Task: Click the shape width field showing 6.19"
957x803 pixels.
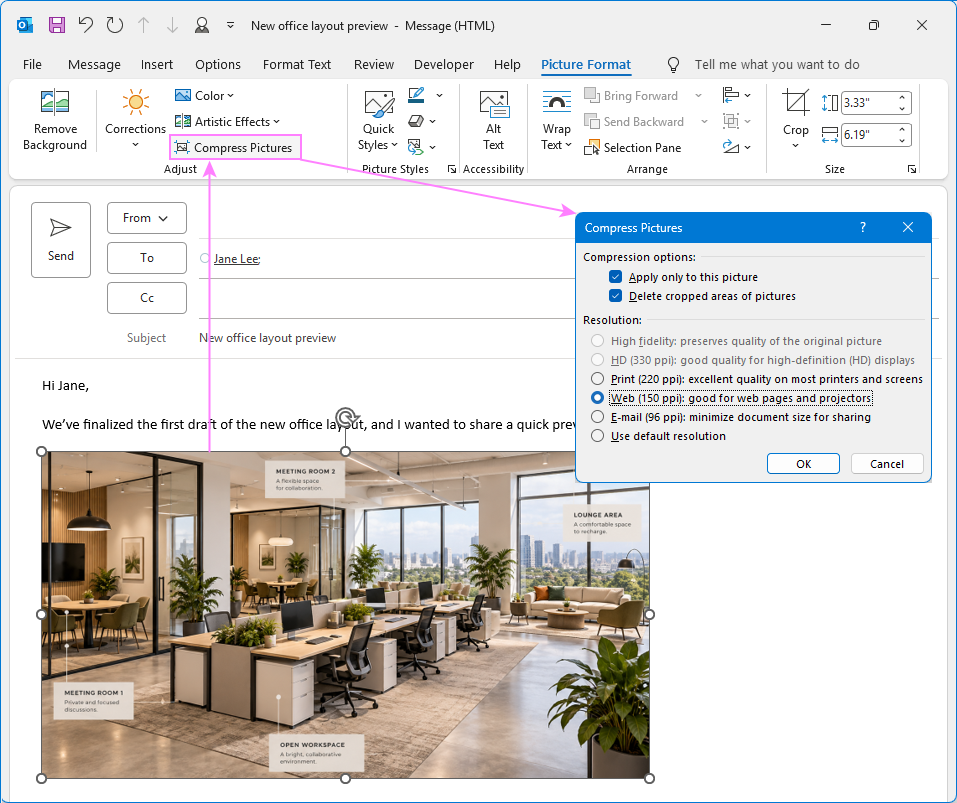Action: [868, 135]
